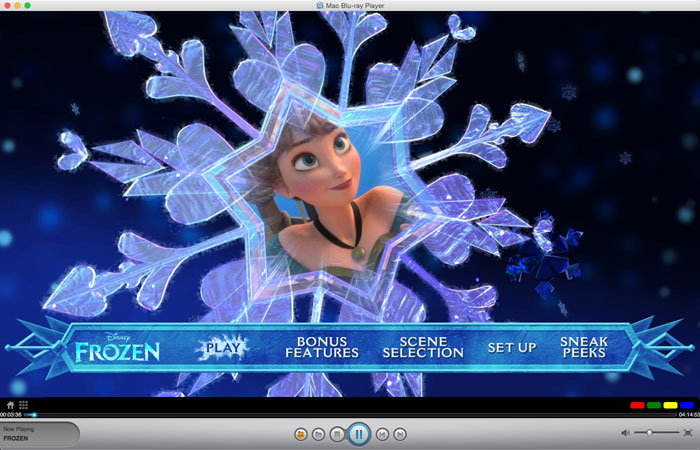Maximize window with green button
700x450 pixels.
point(28,5)
